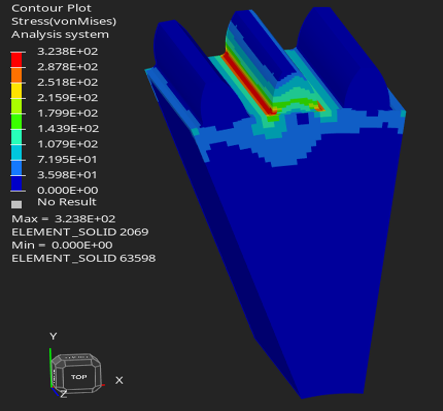Select the legend value 7.195E+01
Image resolution: width=443 pixels, height=411 pixels.
67,159
